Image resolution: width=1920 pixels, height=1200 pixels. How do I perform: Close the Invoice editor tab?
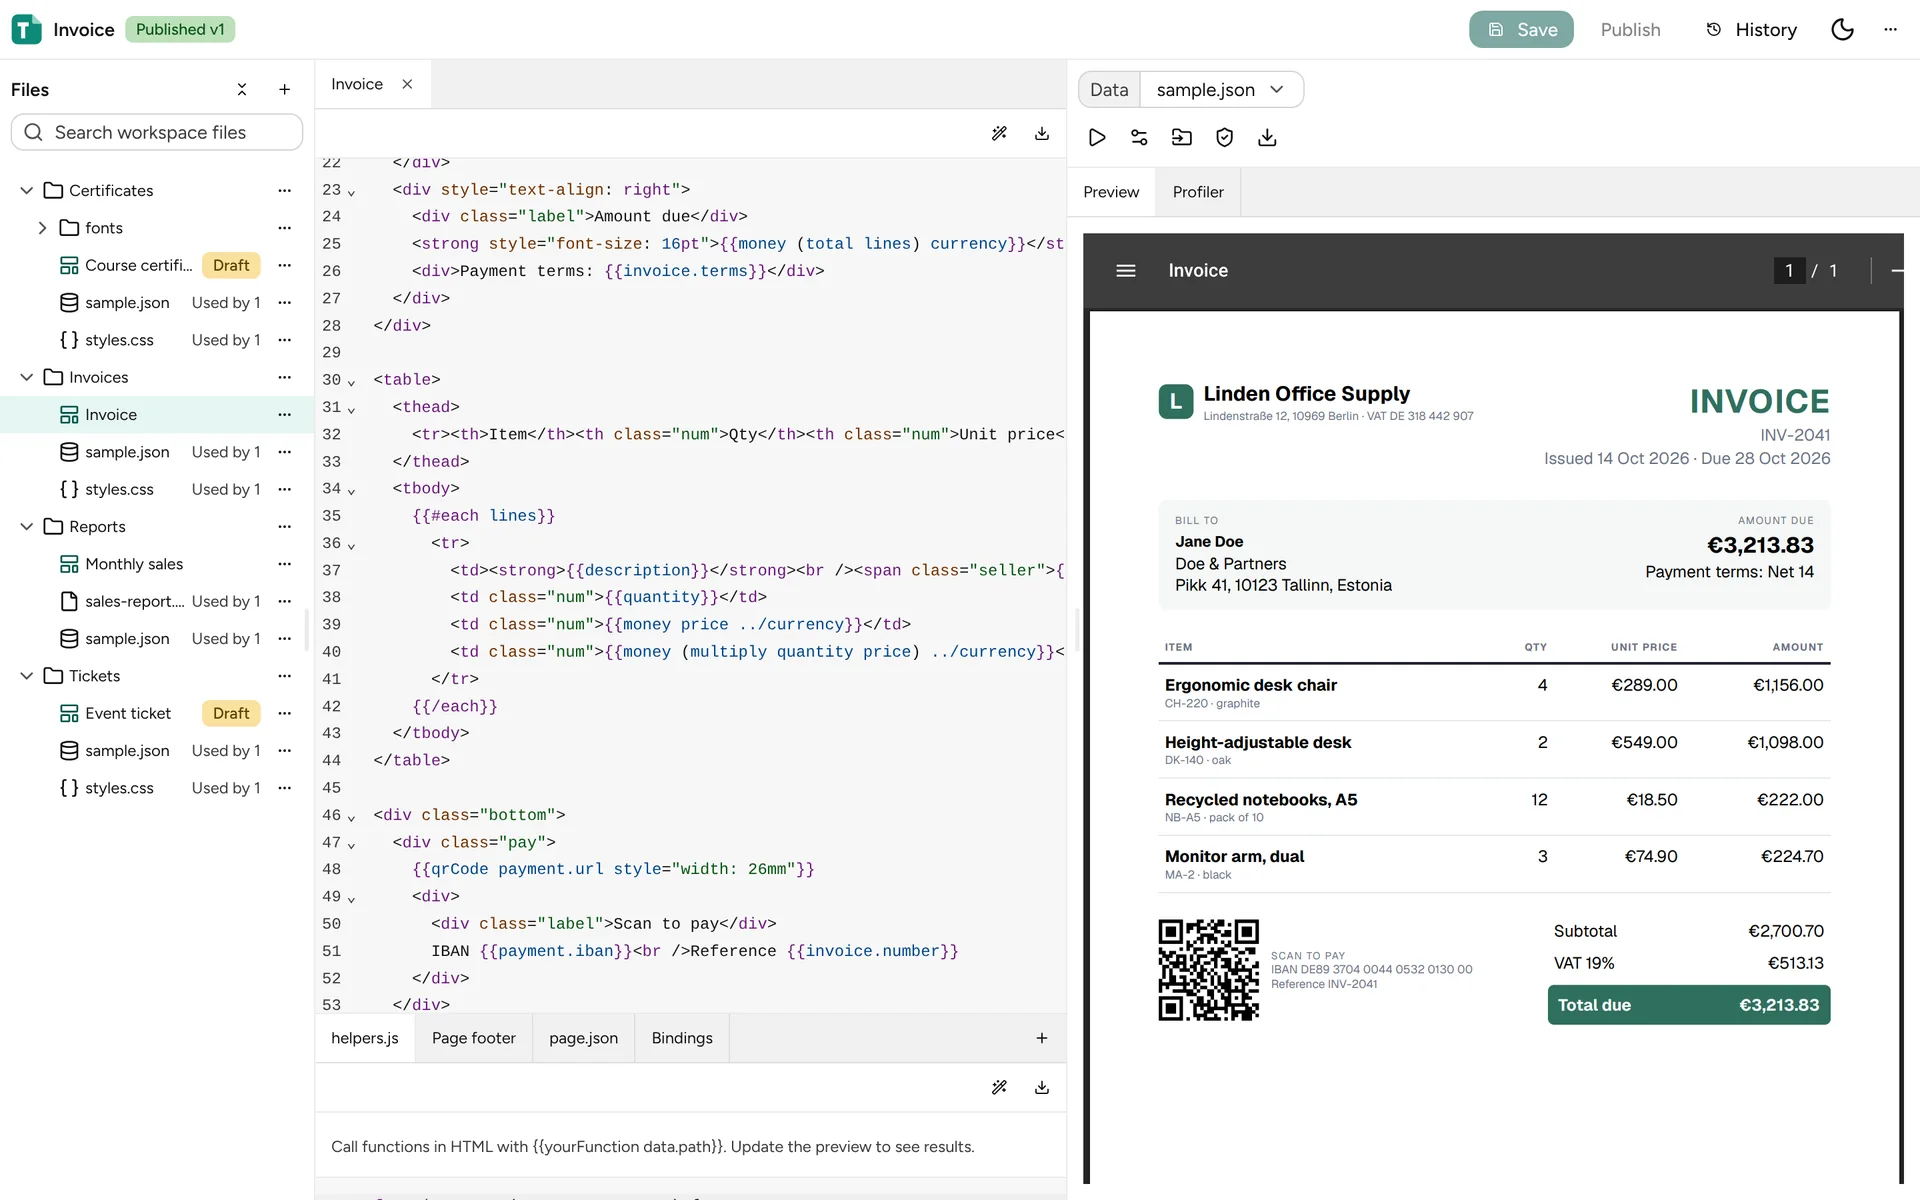point(407,84)
